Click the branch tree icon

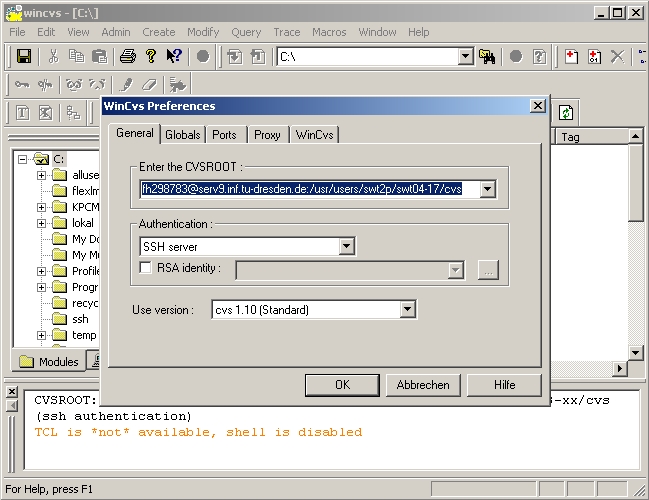coord(74,113)
